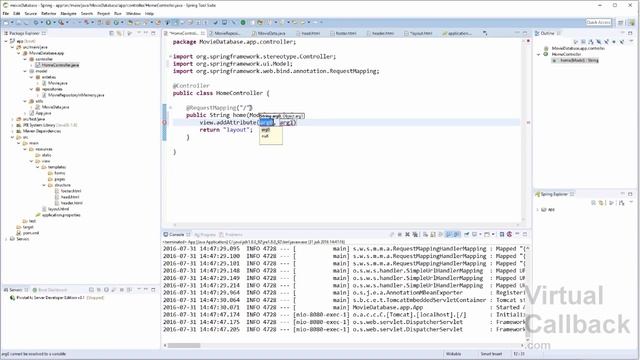Screen dimensions: 640x360
Task: Open the Window menu
Action: pos(133,13)
